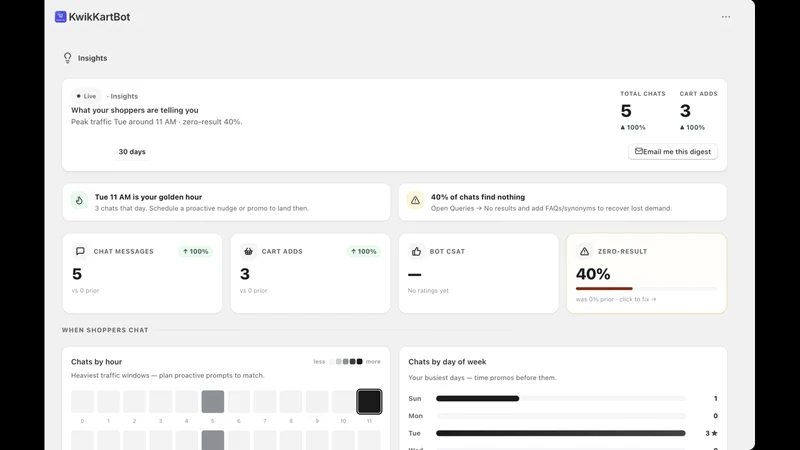Image resolution: width=800 pixels, height=450 pixels.
Task: Click the Cart Adds value 3 in header
Action: tap(685, 111)
